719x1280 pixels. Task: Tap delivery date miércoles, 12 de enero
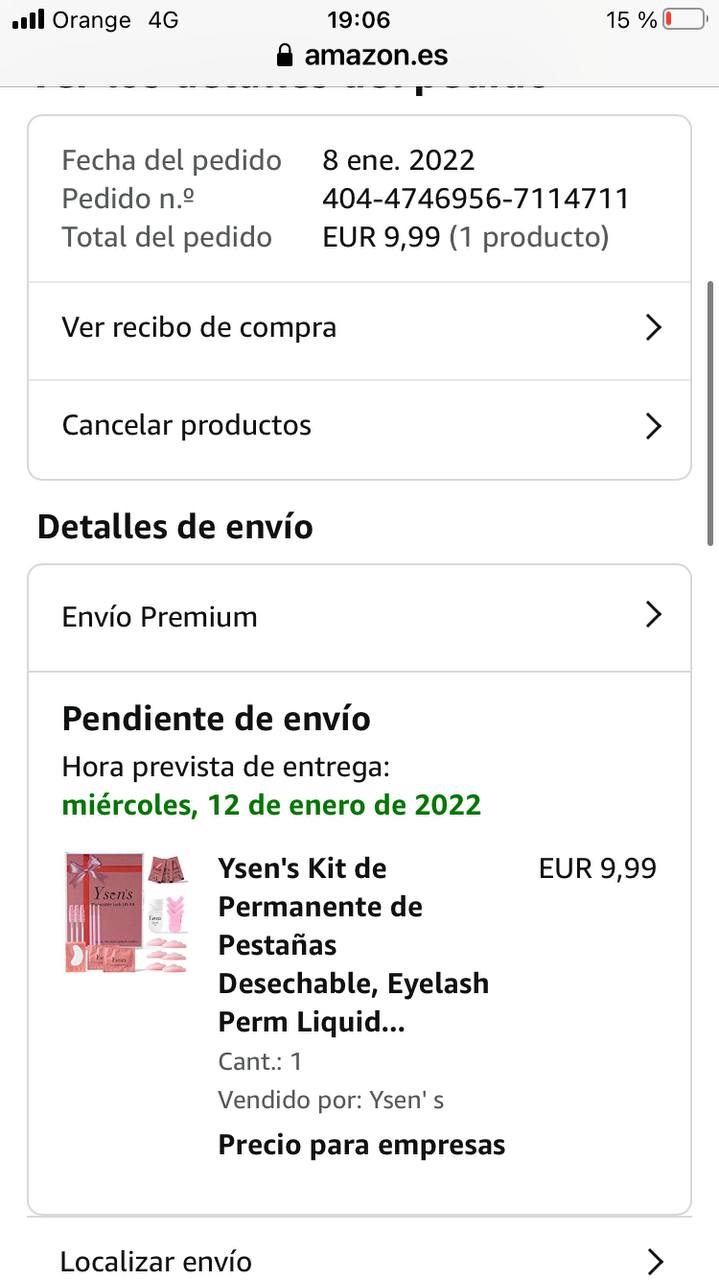pos(271,805)
